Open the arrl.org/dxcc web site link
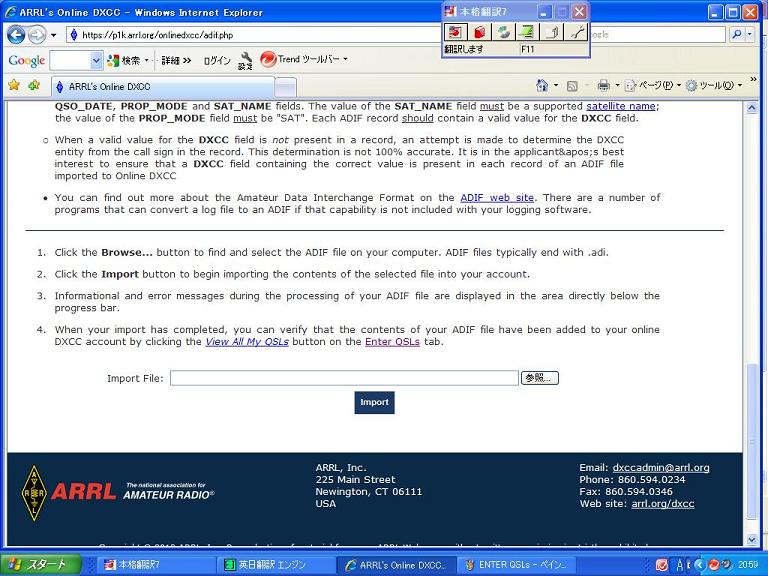The height and width of the screenshot is (576, 768). click(x=663, y=504)
